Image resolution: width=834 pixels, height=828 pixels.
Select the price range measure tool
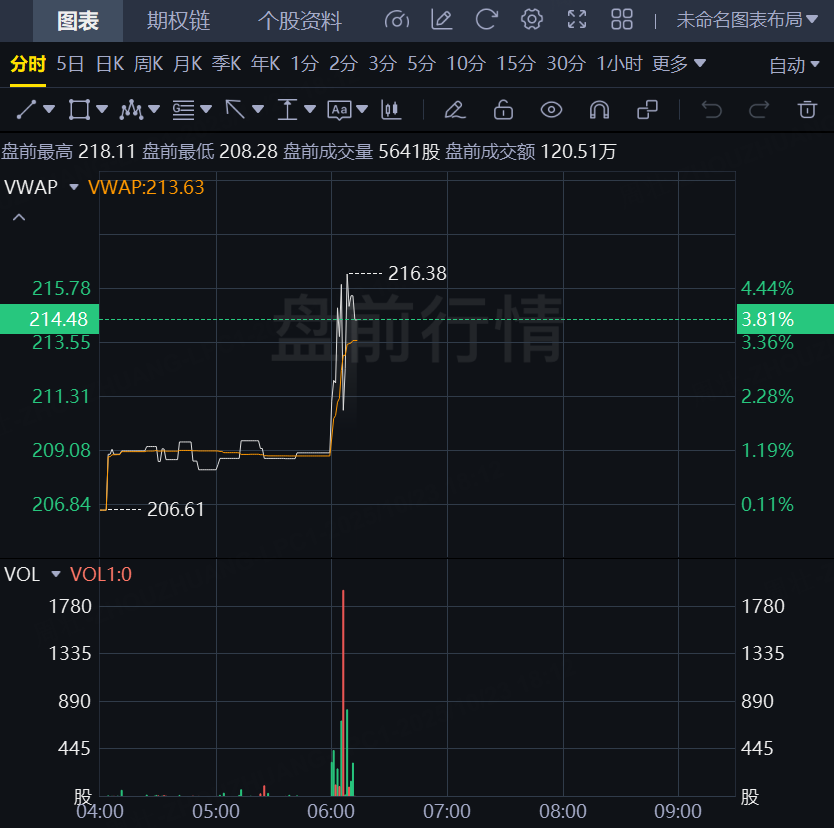click(x=287, y=110)
